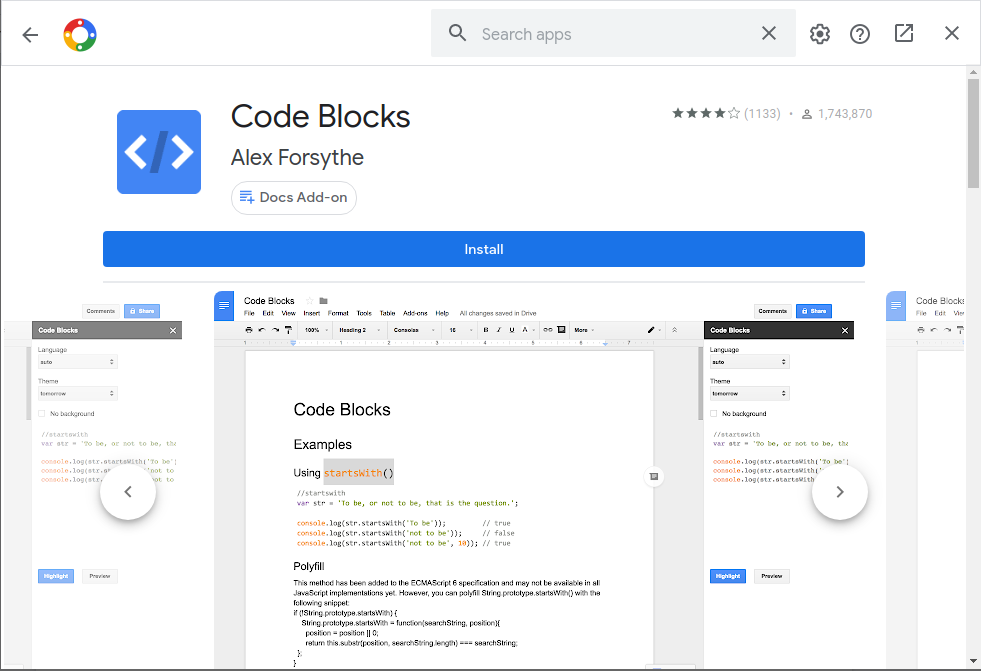Click the star rating
The height and width of the screenshot is (671, 981).
pos(706,113)
